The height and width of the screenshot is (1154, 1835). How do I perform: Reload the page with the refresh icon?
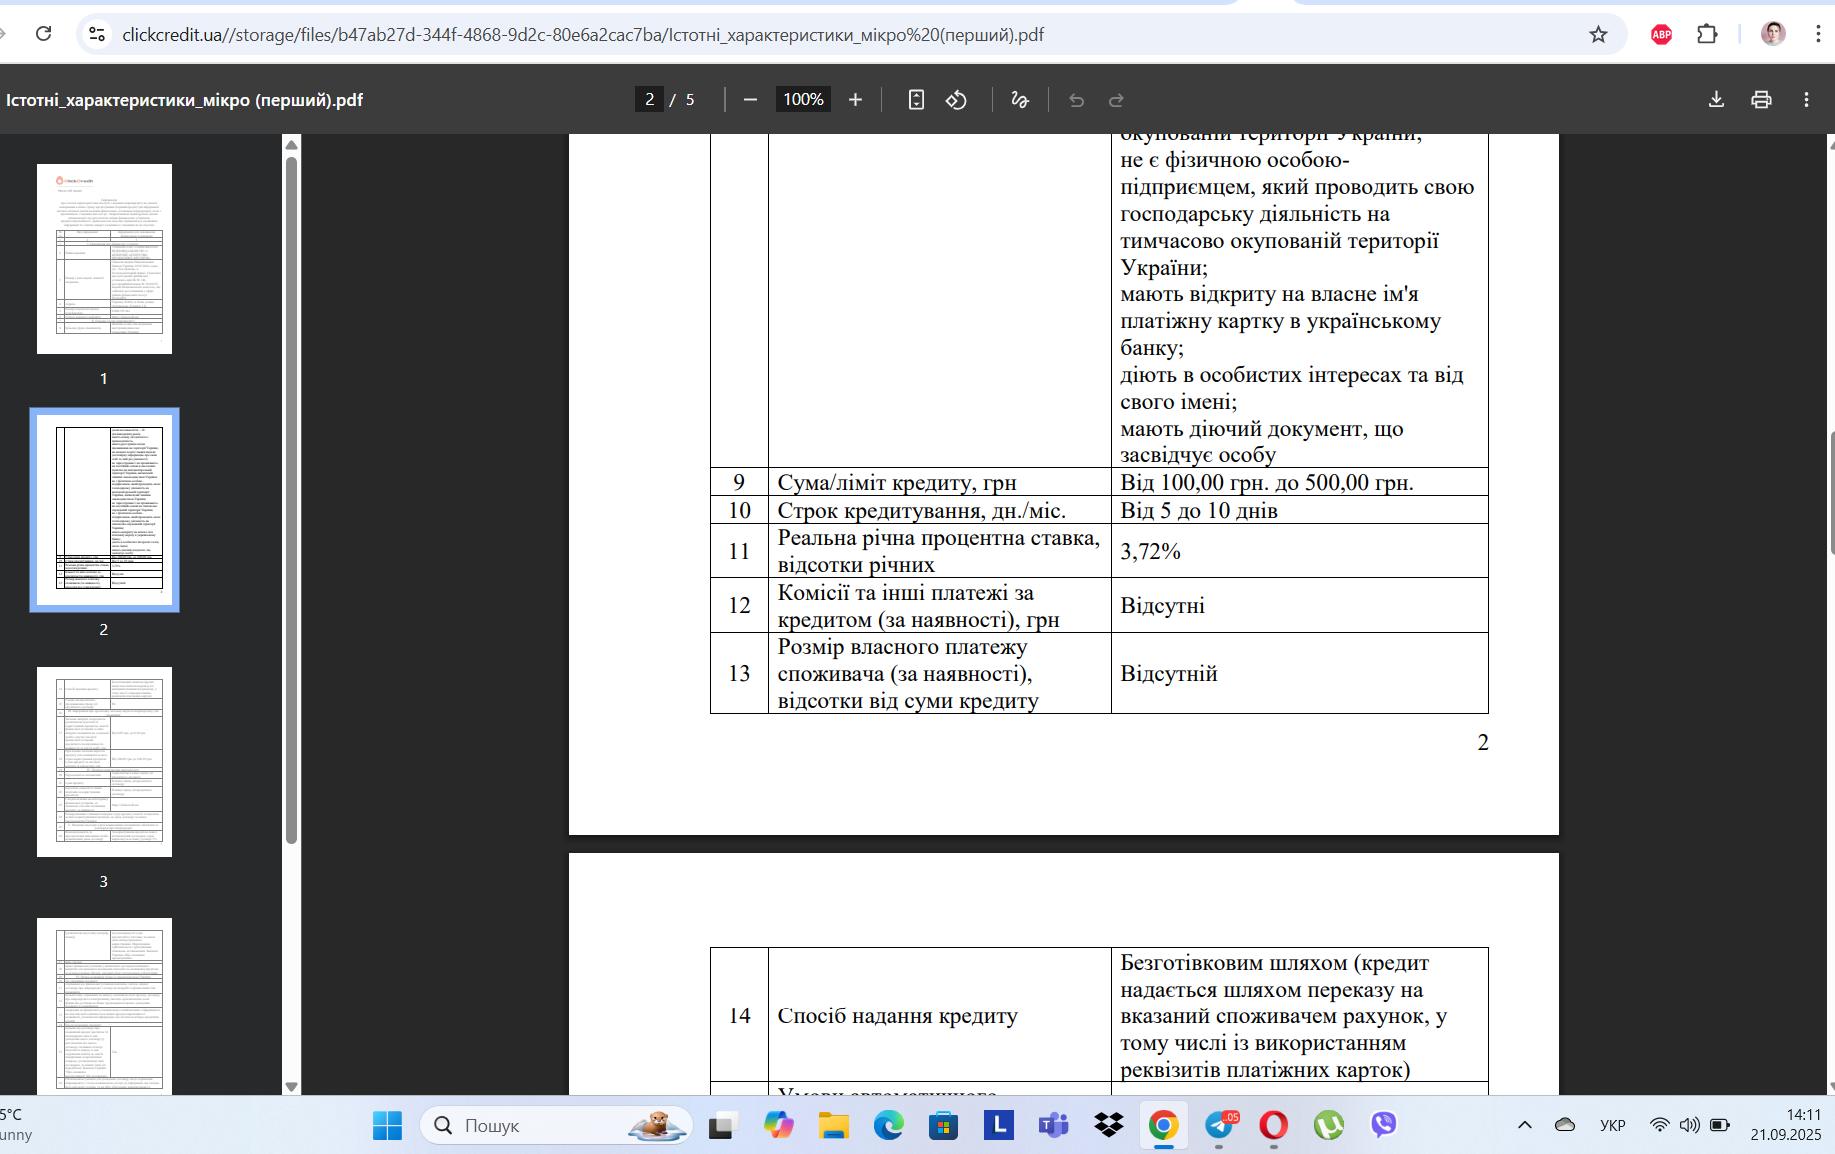pos(43,34)
